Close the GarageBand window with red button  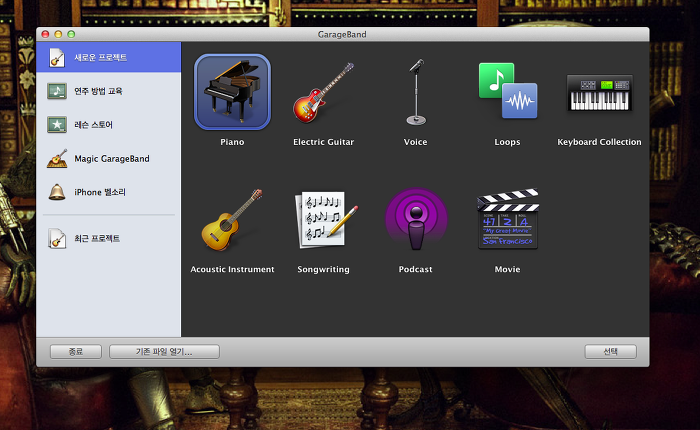tap(45, 34)
